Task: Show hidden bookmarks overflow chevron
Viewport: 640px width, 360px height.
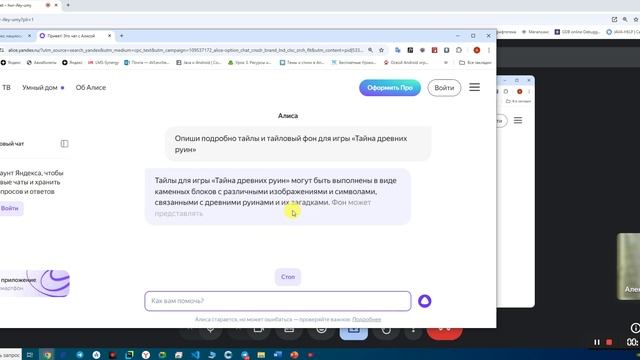Action: (x=446, y=62)
